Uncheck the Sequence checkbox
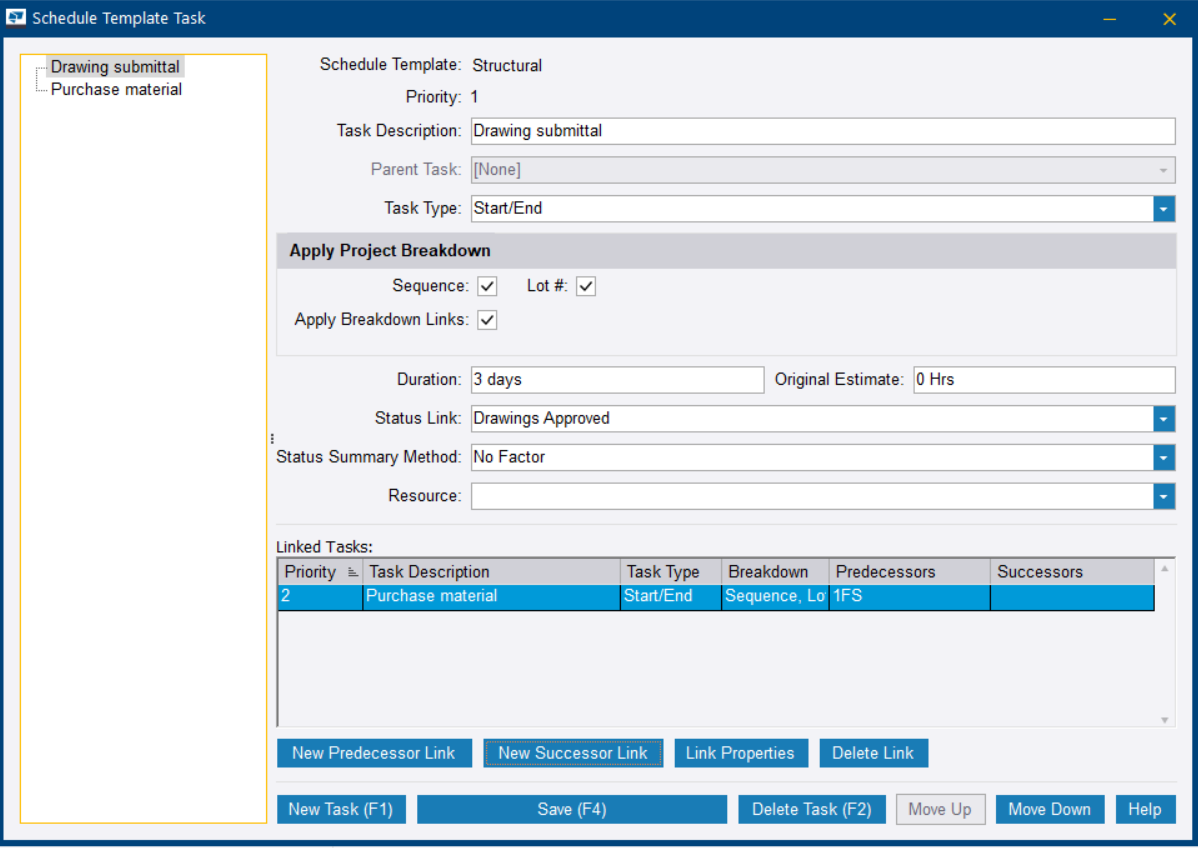The width and height of the screenshot is (1198, 848). (487, 287)
